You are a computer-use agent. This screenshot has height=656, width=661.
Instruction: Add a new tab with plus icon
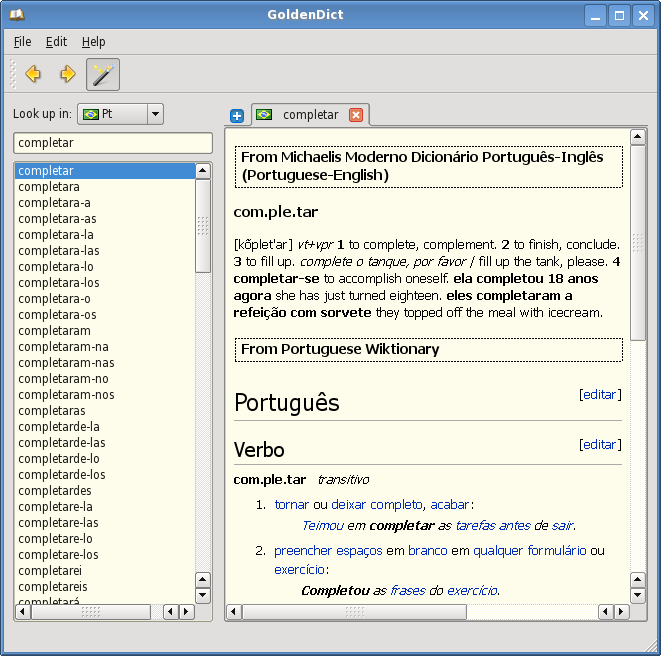pos(237,116)
